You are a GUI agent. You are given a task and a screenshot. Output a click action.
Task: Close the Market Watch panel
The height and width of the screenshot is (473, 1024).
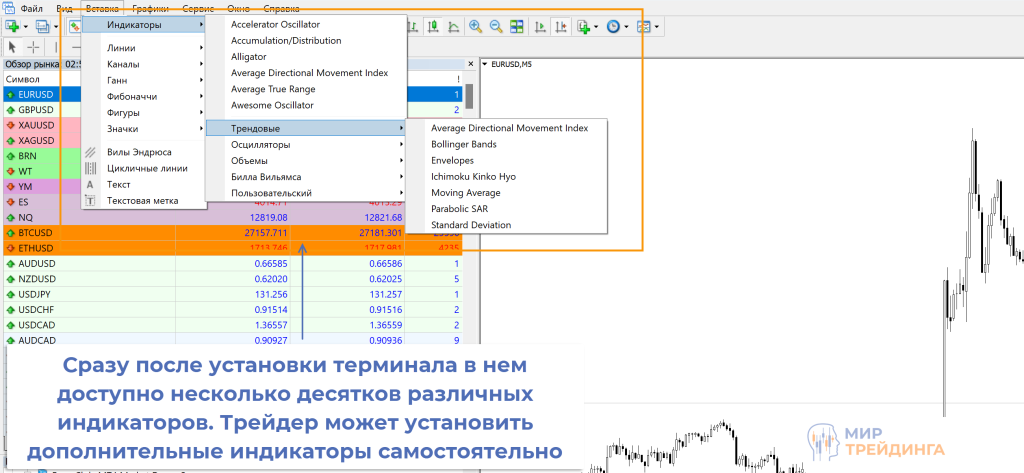pyautogui.click(x=471, y=63)
